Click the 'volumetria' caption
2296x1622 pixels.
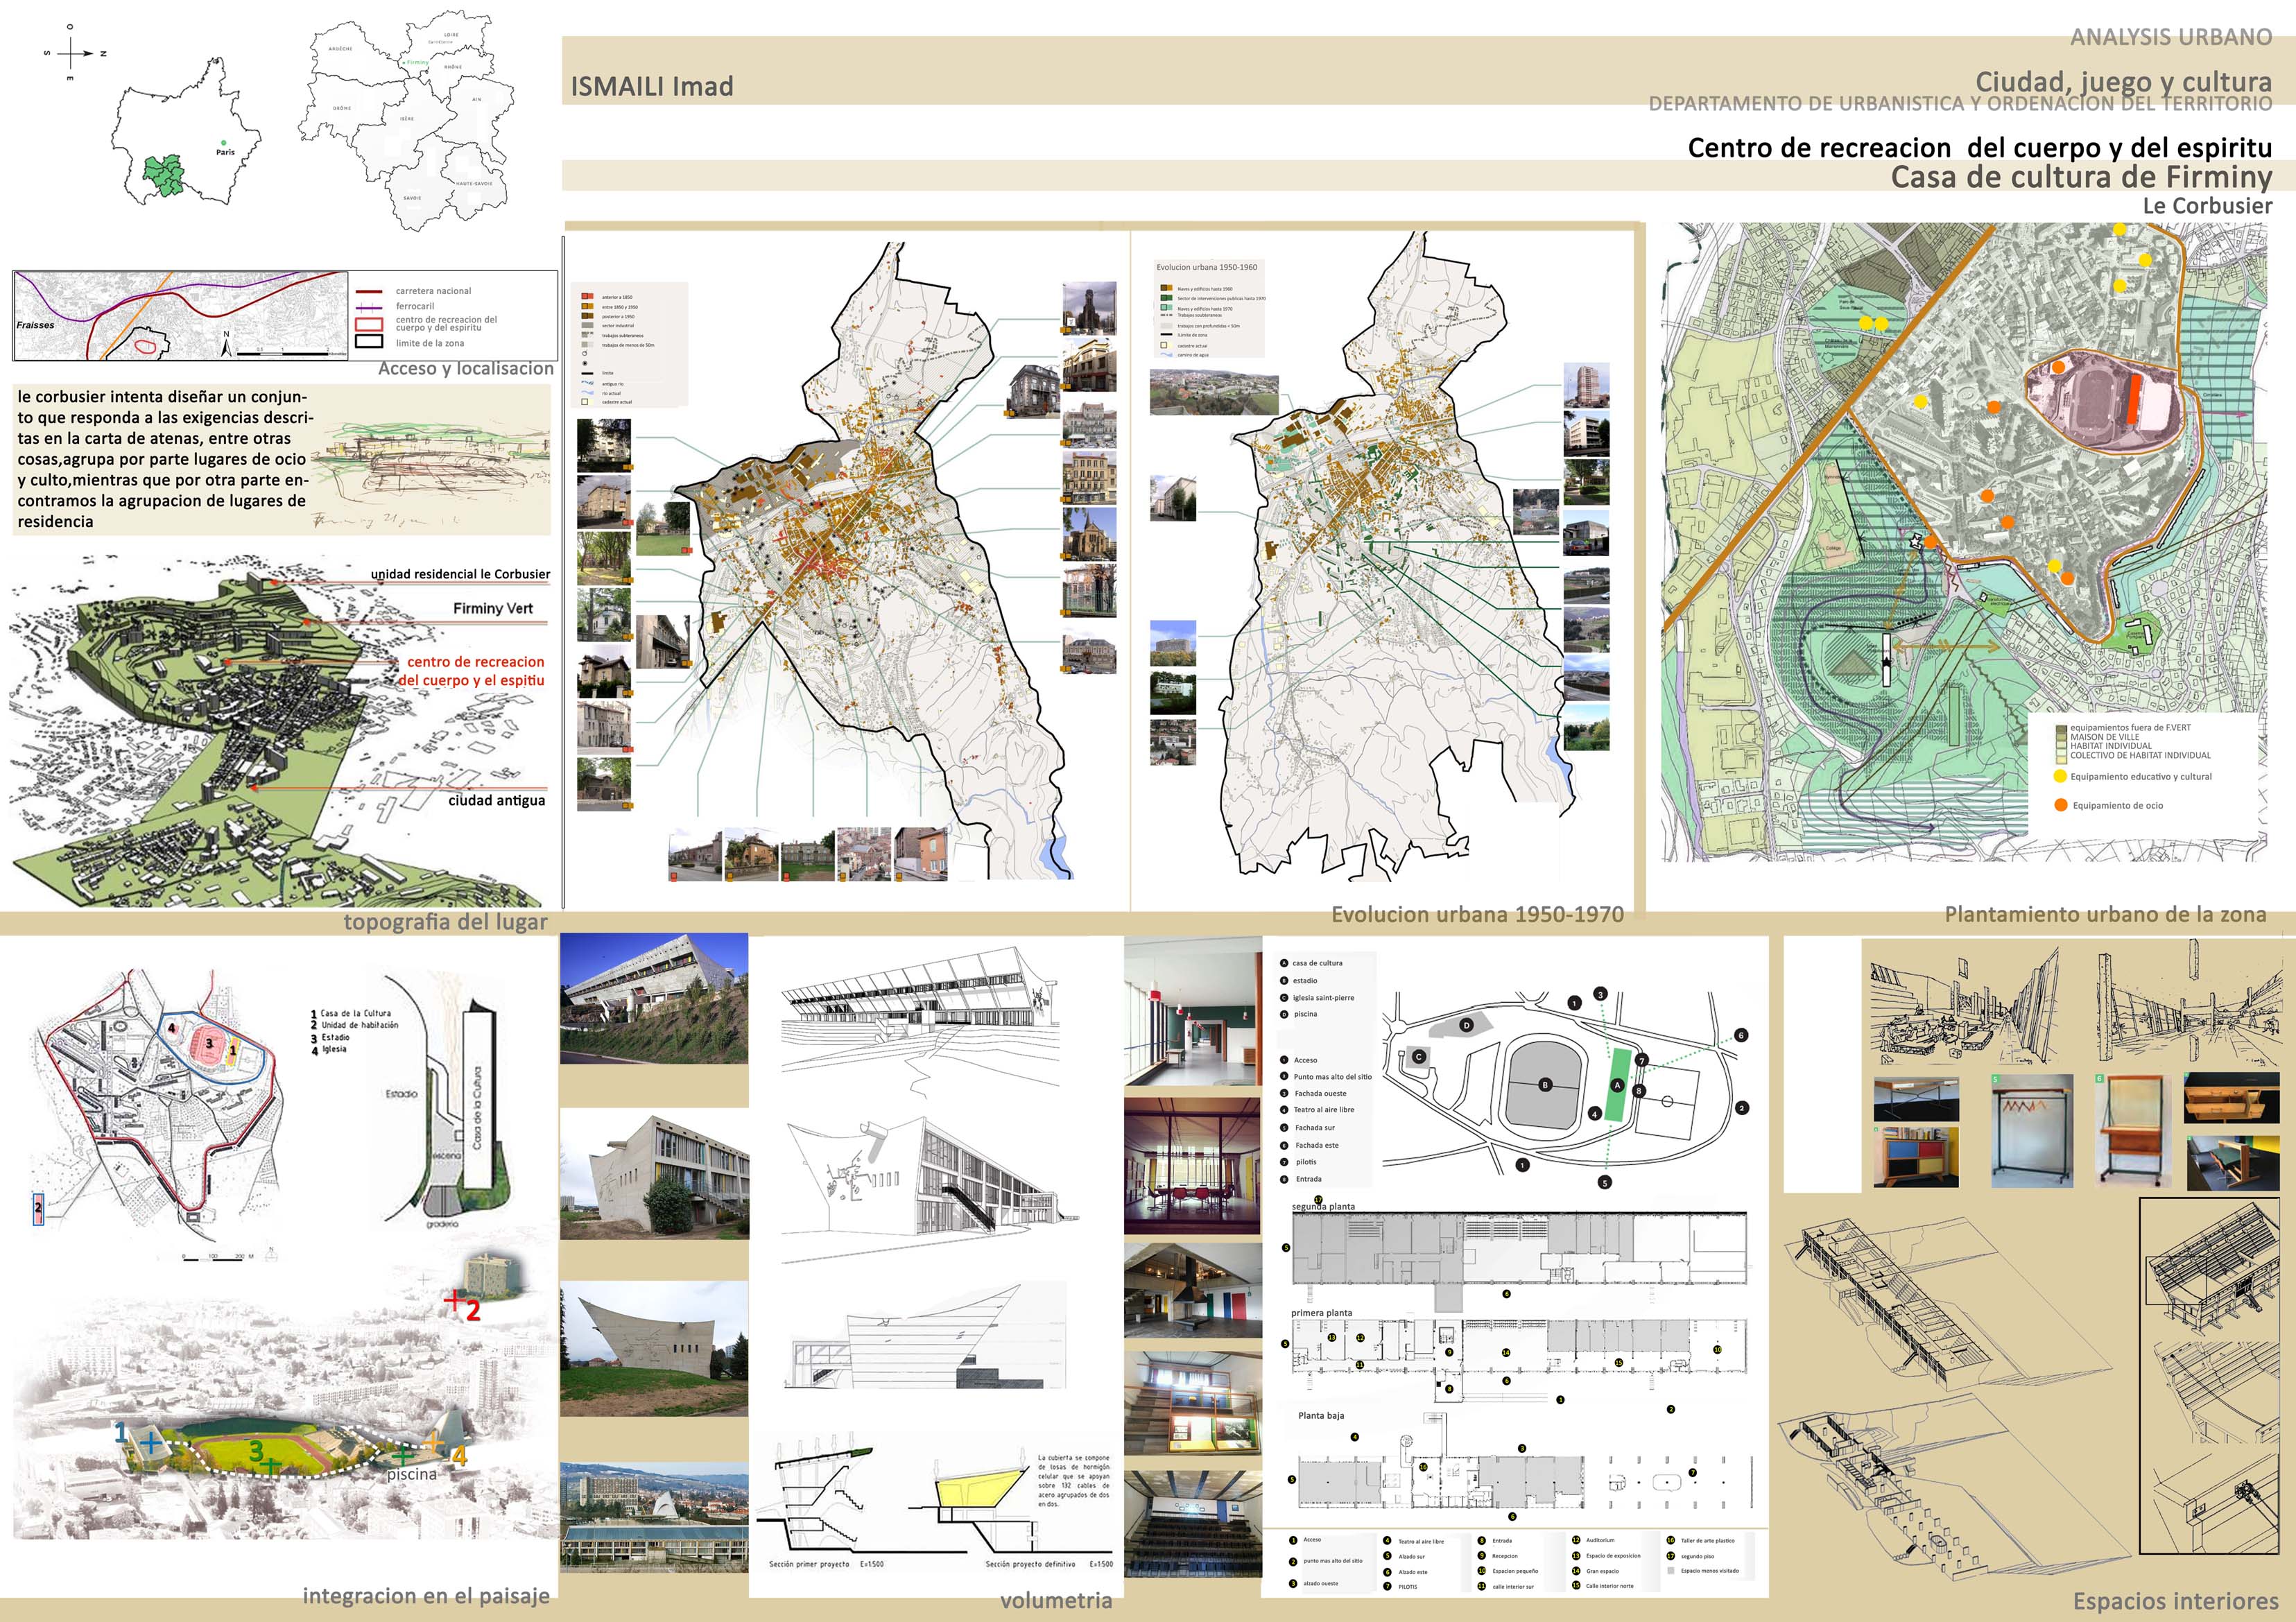tap(1056, 1600)
